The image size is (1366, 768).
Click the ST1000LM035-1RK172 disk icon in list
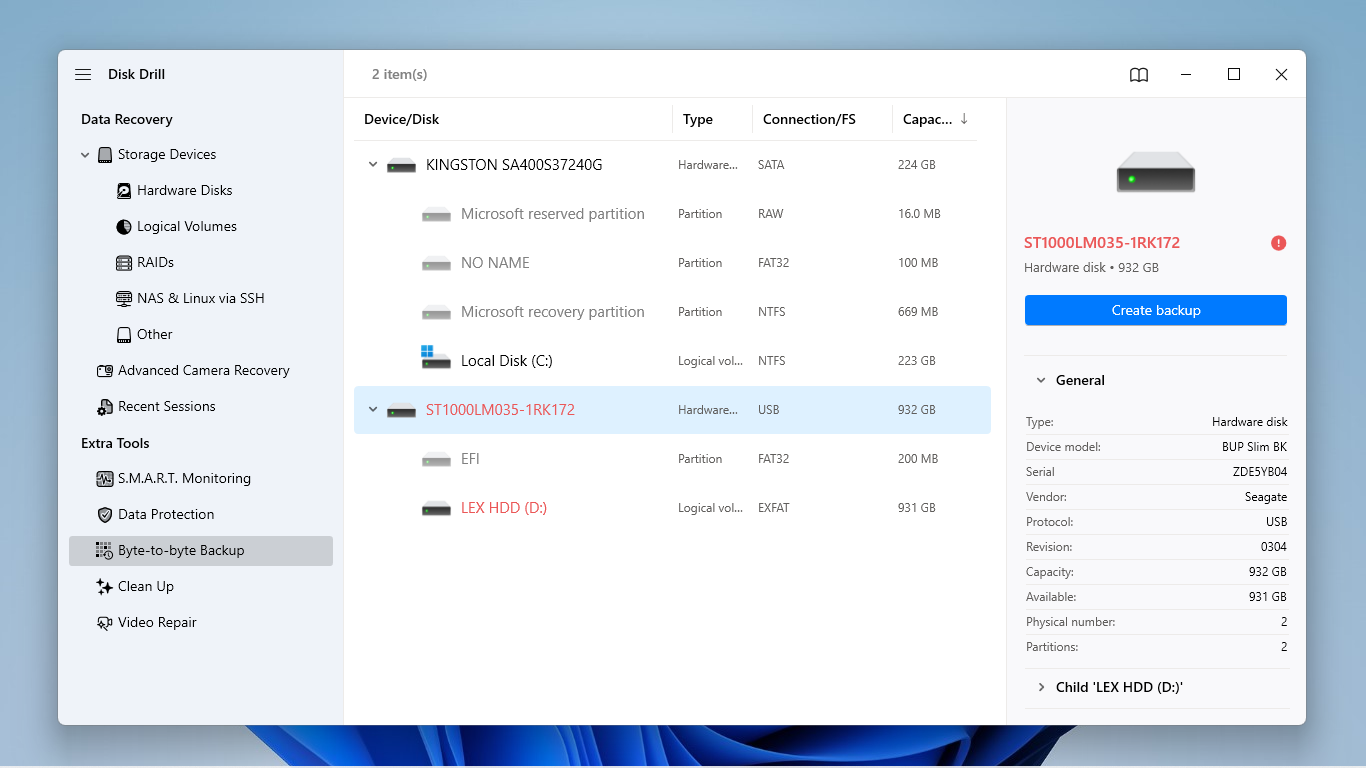tap(401, 410)
